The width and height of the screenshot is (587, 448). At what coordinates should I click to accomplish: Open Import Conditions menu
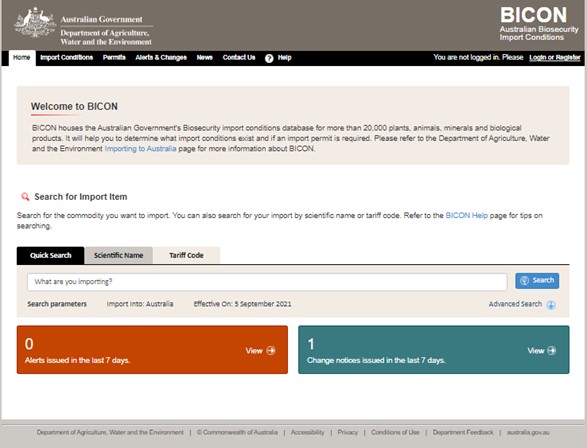click(67, 58)
